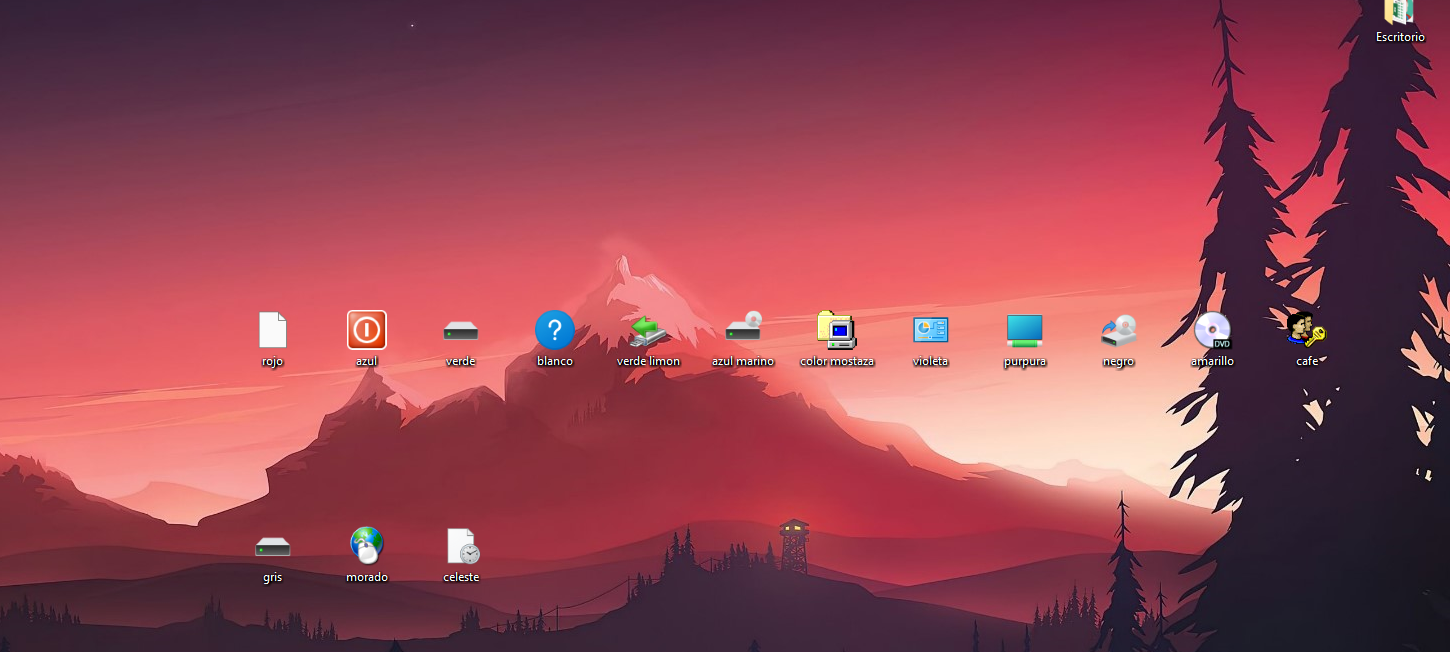The height and width of the screenshot is (652, 1450).
Task: Click the control panel icon labeled violeta
Action: click(931, 330)
